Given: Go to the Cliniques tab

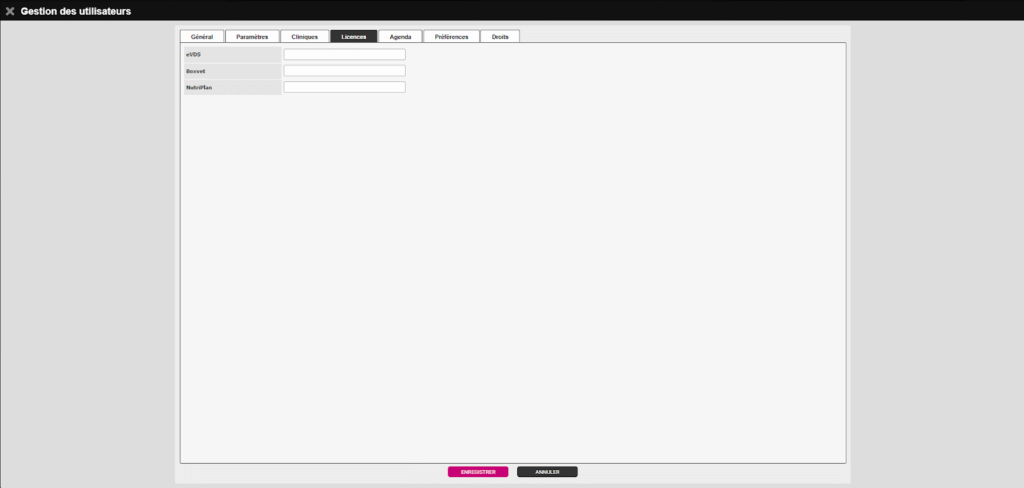Looking at the screenshot, I should tap(304, 36).
